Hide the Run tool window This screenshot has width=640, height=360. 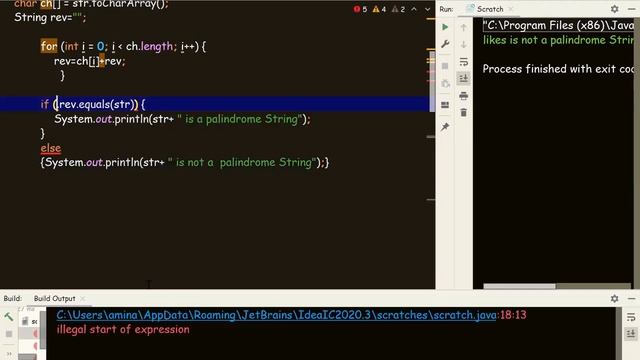631,9
